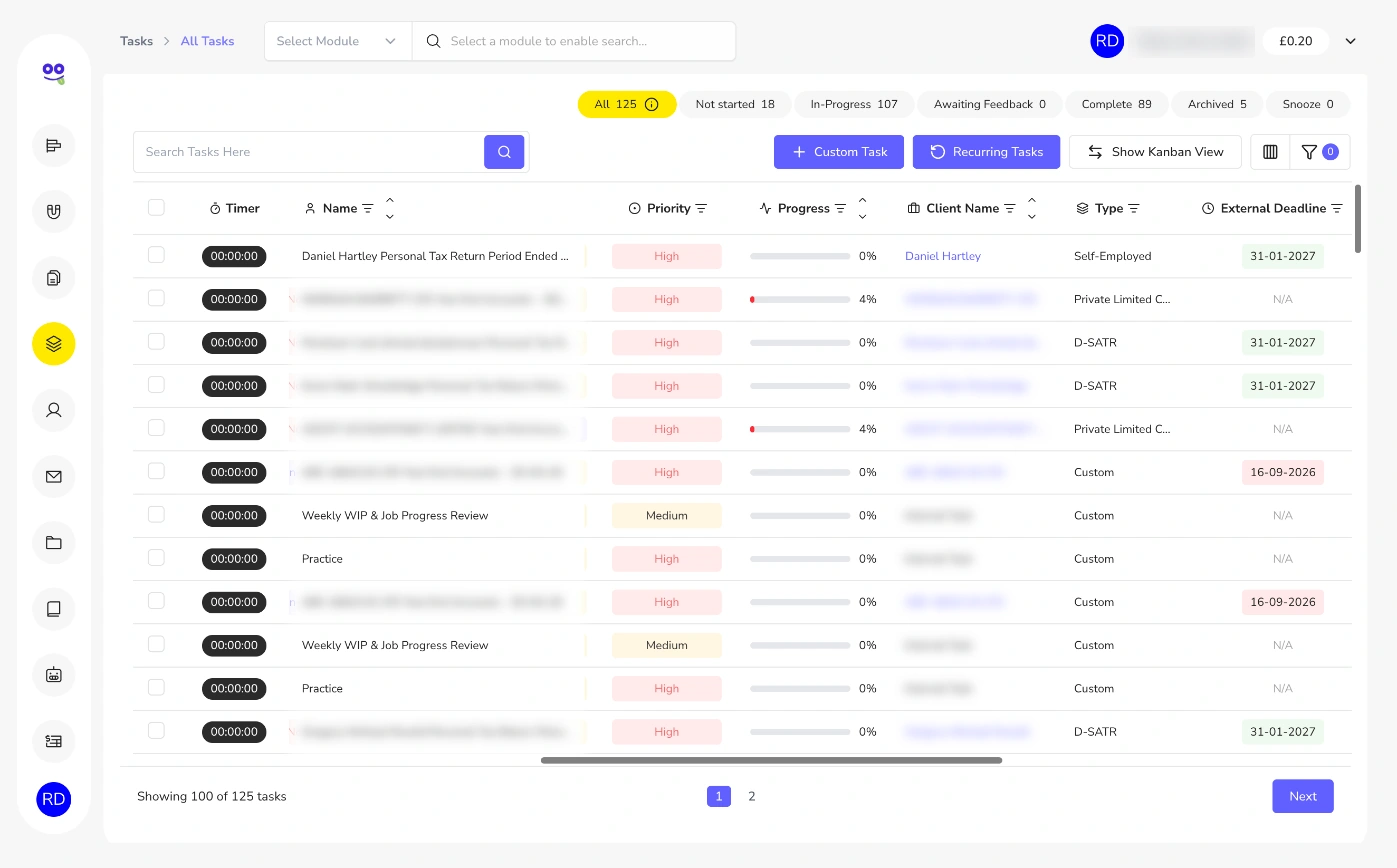Viewport: 1397px width, 868px height.
Task: Switch to Complete tab
Action: click(x=1116, y=104)
